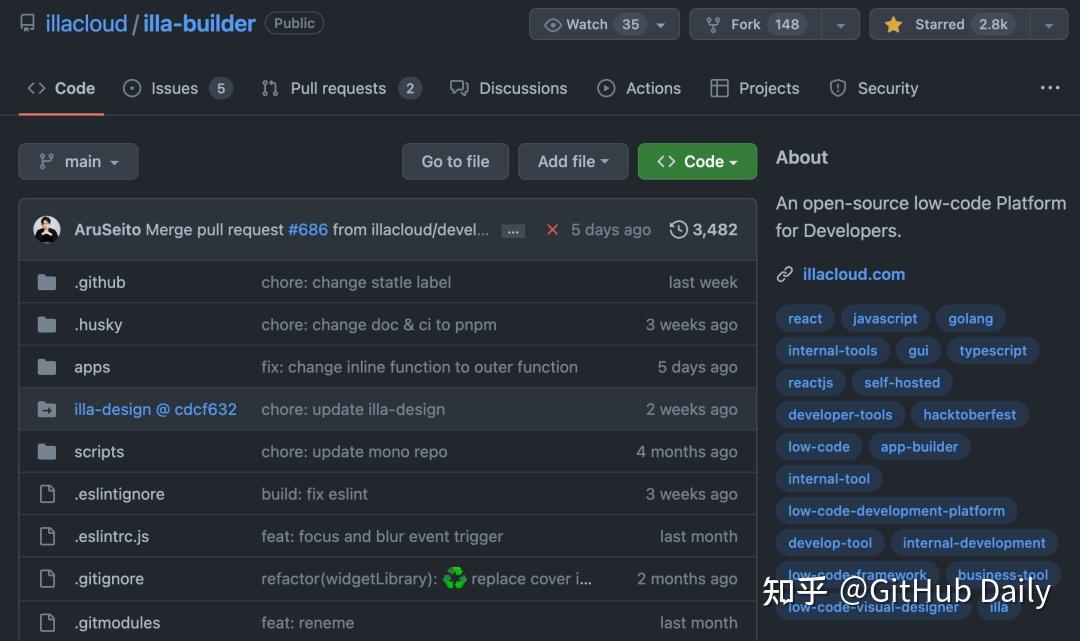Viewport: 1080px width, 641px height.
Task: Click the link icon beside illacloud.com
Action: tap(783, 273)
